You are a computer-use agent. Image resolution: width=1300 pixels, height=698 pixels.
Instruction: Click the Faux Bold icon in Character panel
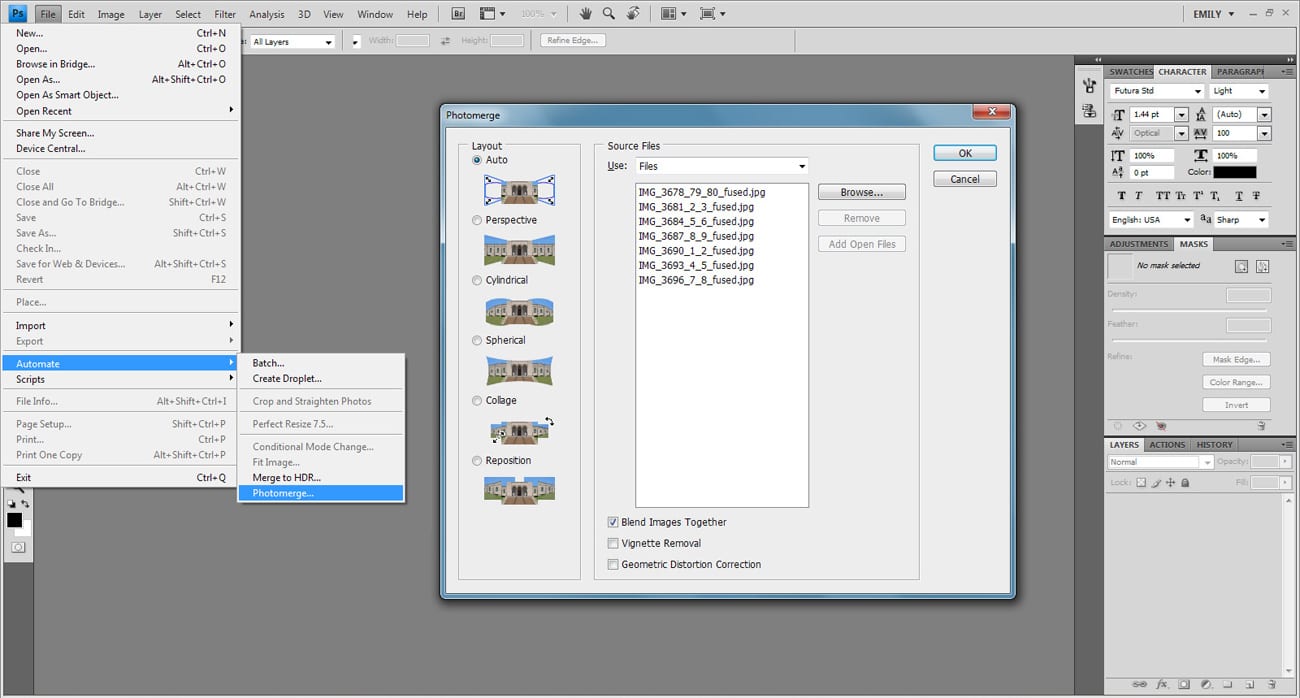[x=1122, y=196]
